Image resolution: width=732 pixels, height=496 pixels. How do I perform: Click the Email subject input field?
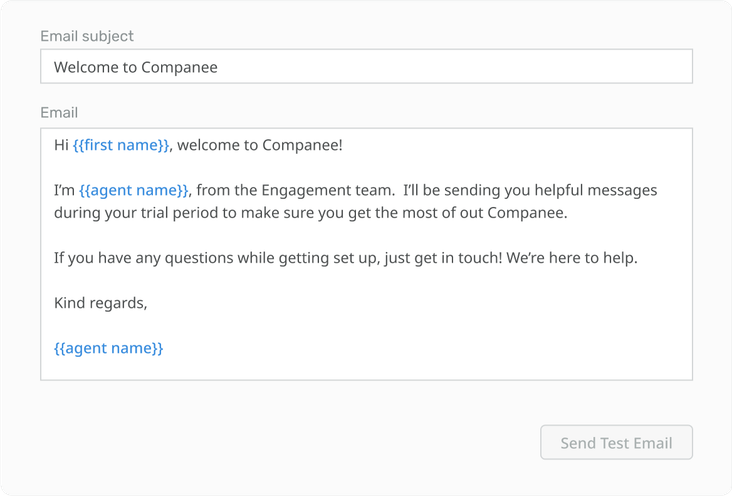(x=366, y=67)
